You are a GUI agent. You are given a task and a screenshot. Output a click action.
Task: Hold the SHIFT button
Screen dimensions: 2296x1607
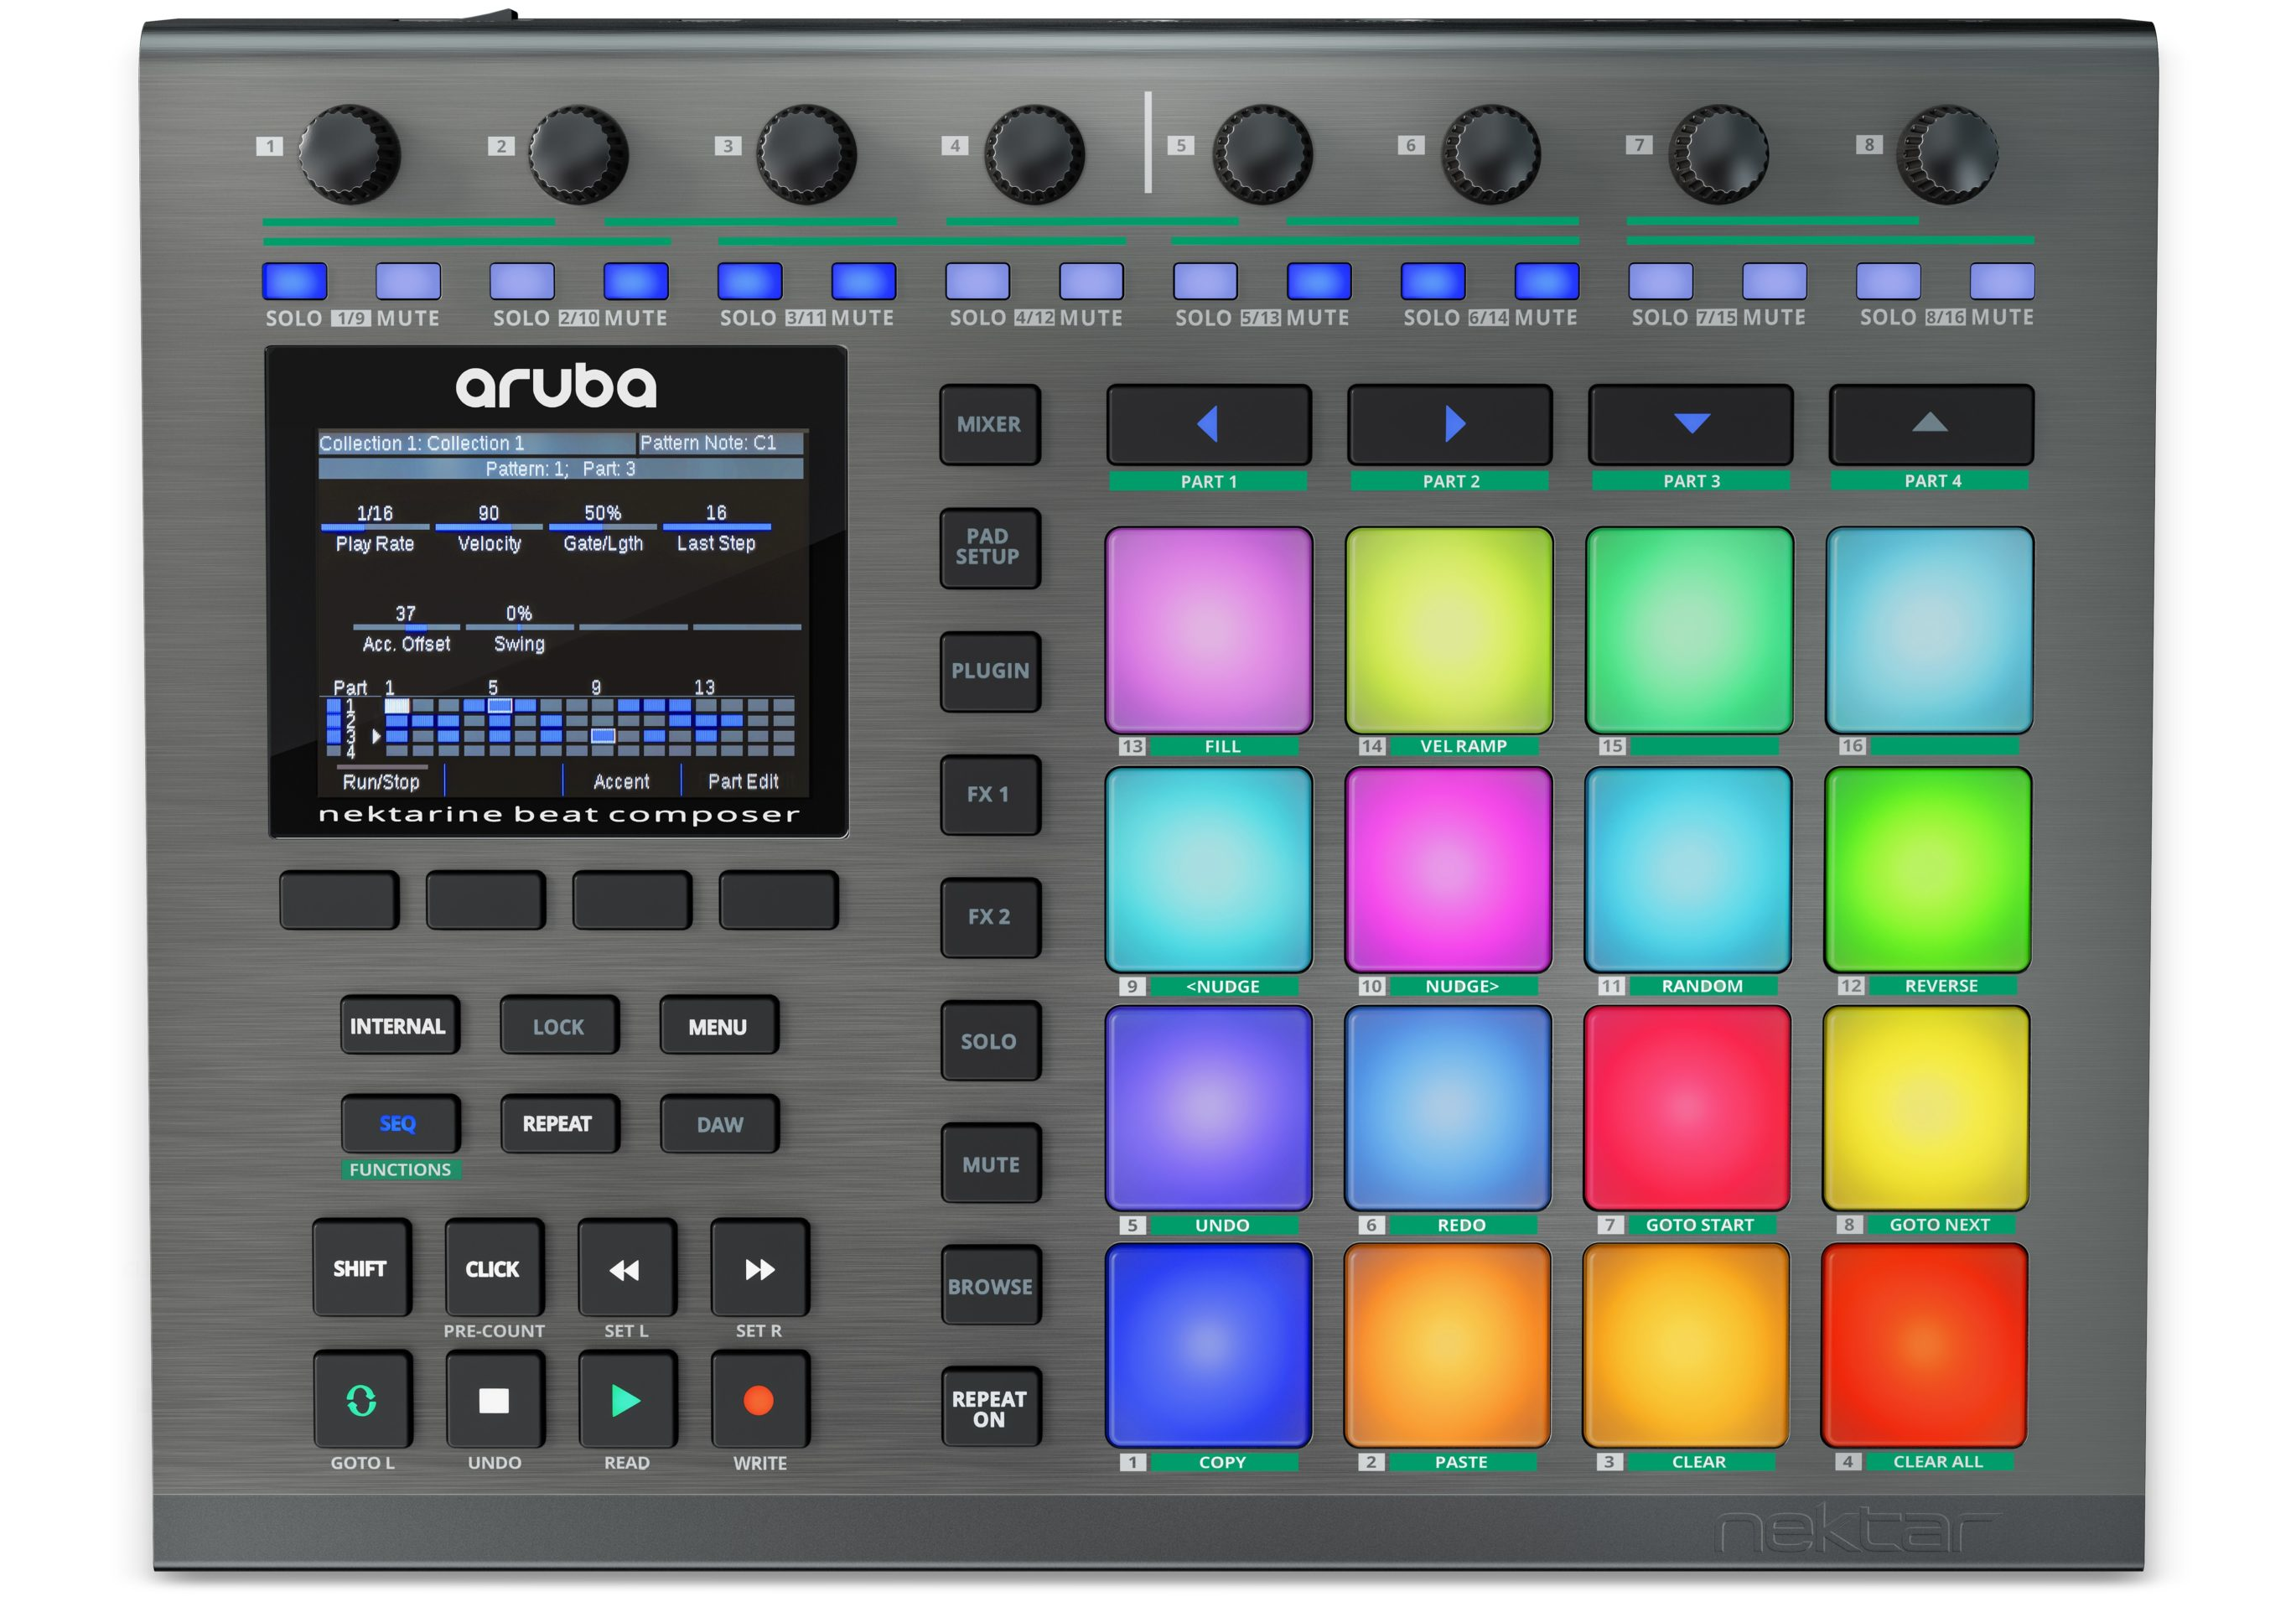tap(361, 1268)
